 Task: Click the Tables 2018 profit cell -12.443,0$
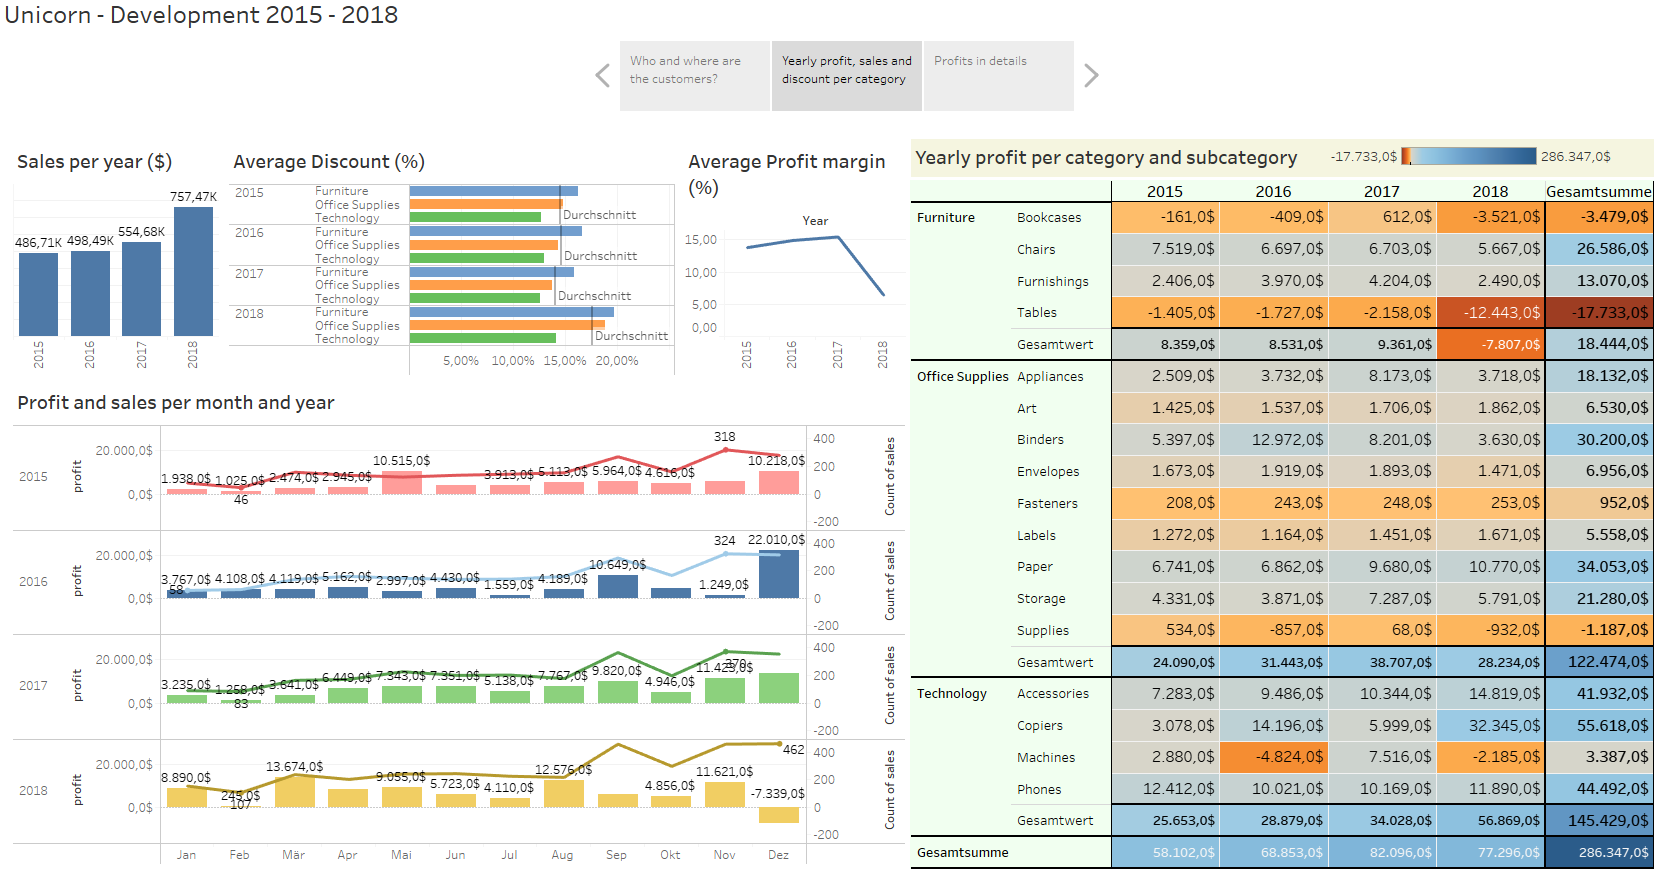[x=1490, y=313]
